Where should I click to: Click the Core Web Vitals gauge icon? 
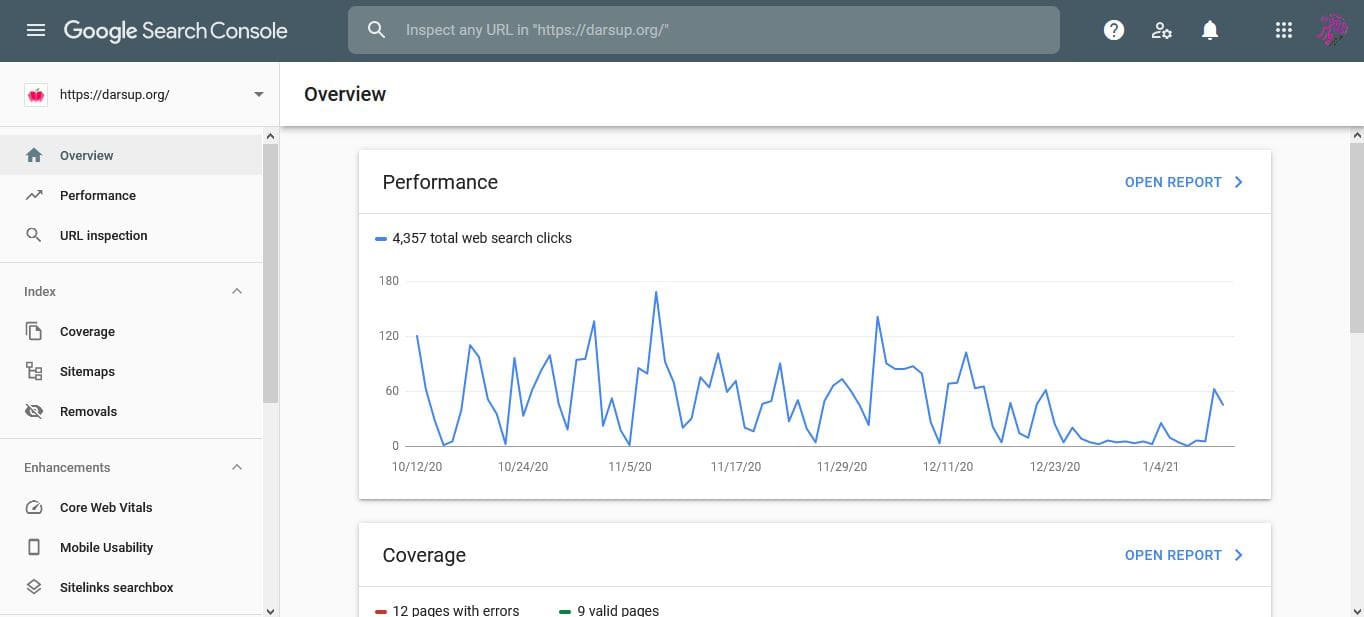pos(34,507)
